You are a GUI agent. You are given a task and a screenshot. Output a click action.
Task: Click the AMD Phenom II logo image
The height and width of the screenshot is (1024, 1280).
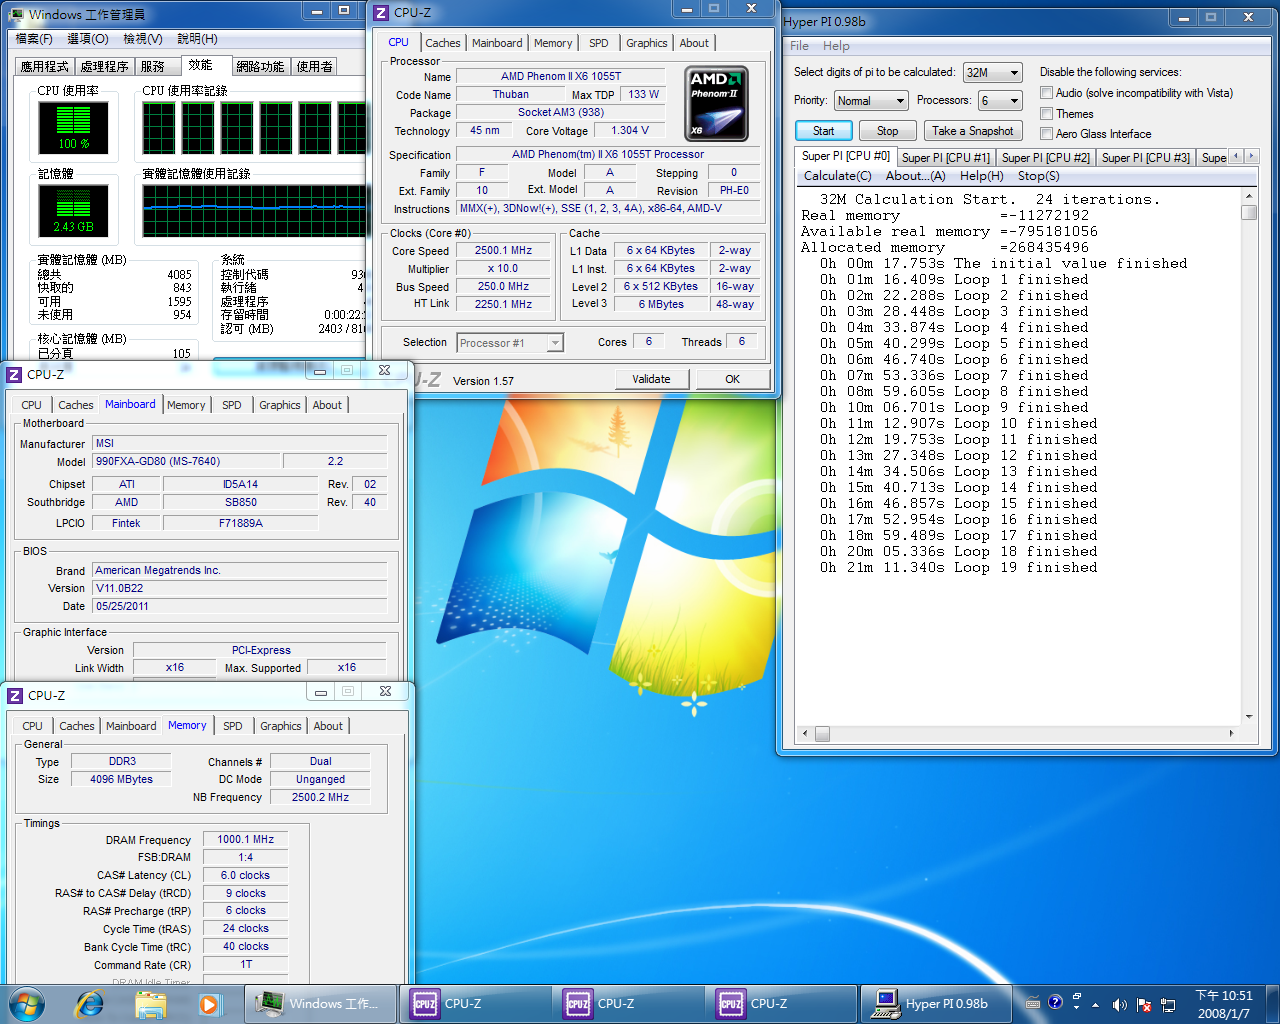pyautogui.click(x=717, y=103)
